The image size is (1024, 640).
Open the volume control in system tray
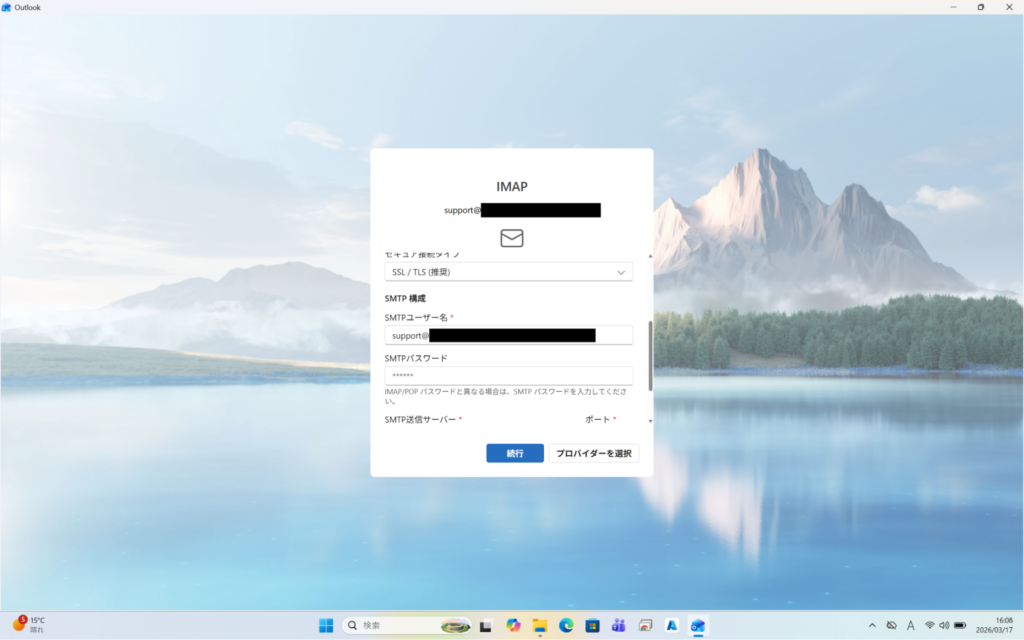(944, 625)
